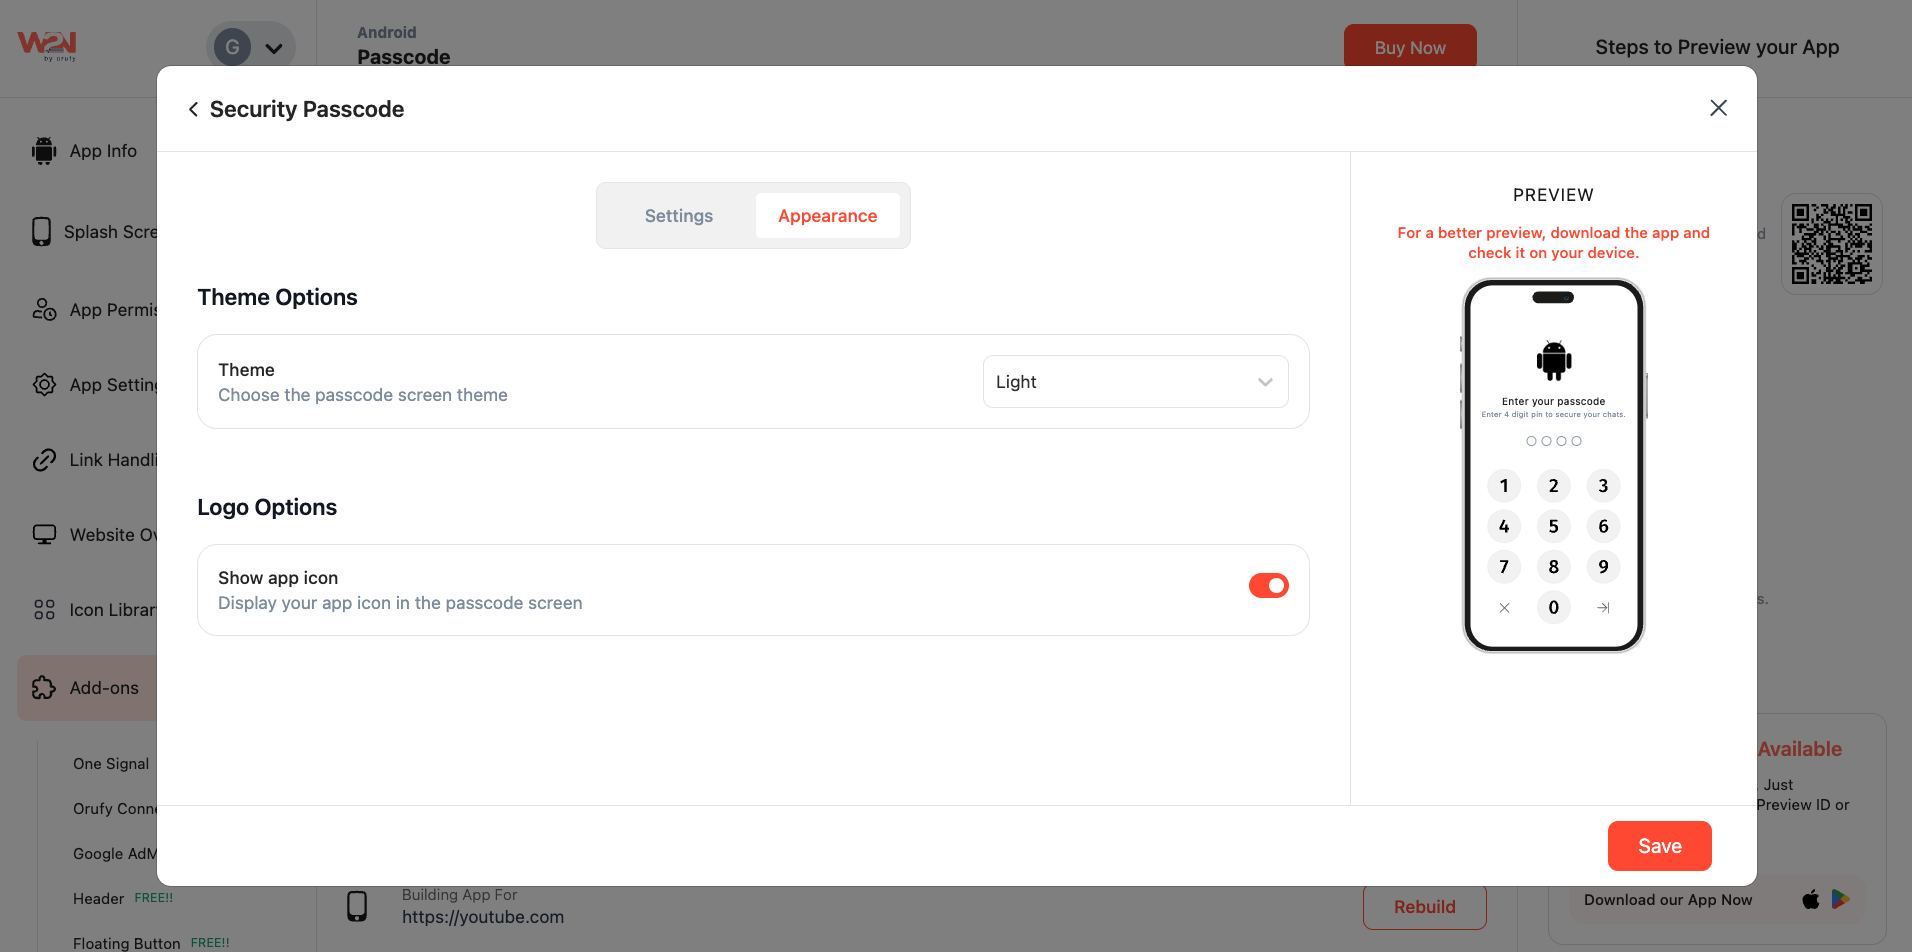Click the Buy Now button
This screenshot has height=952, width=1912.
pos(1410,46)
